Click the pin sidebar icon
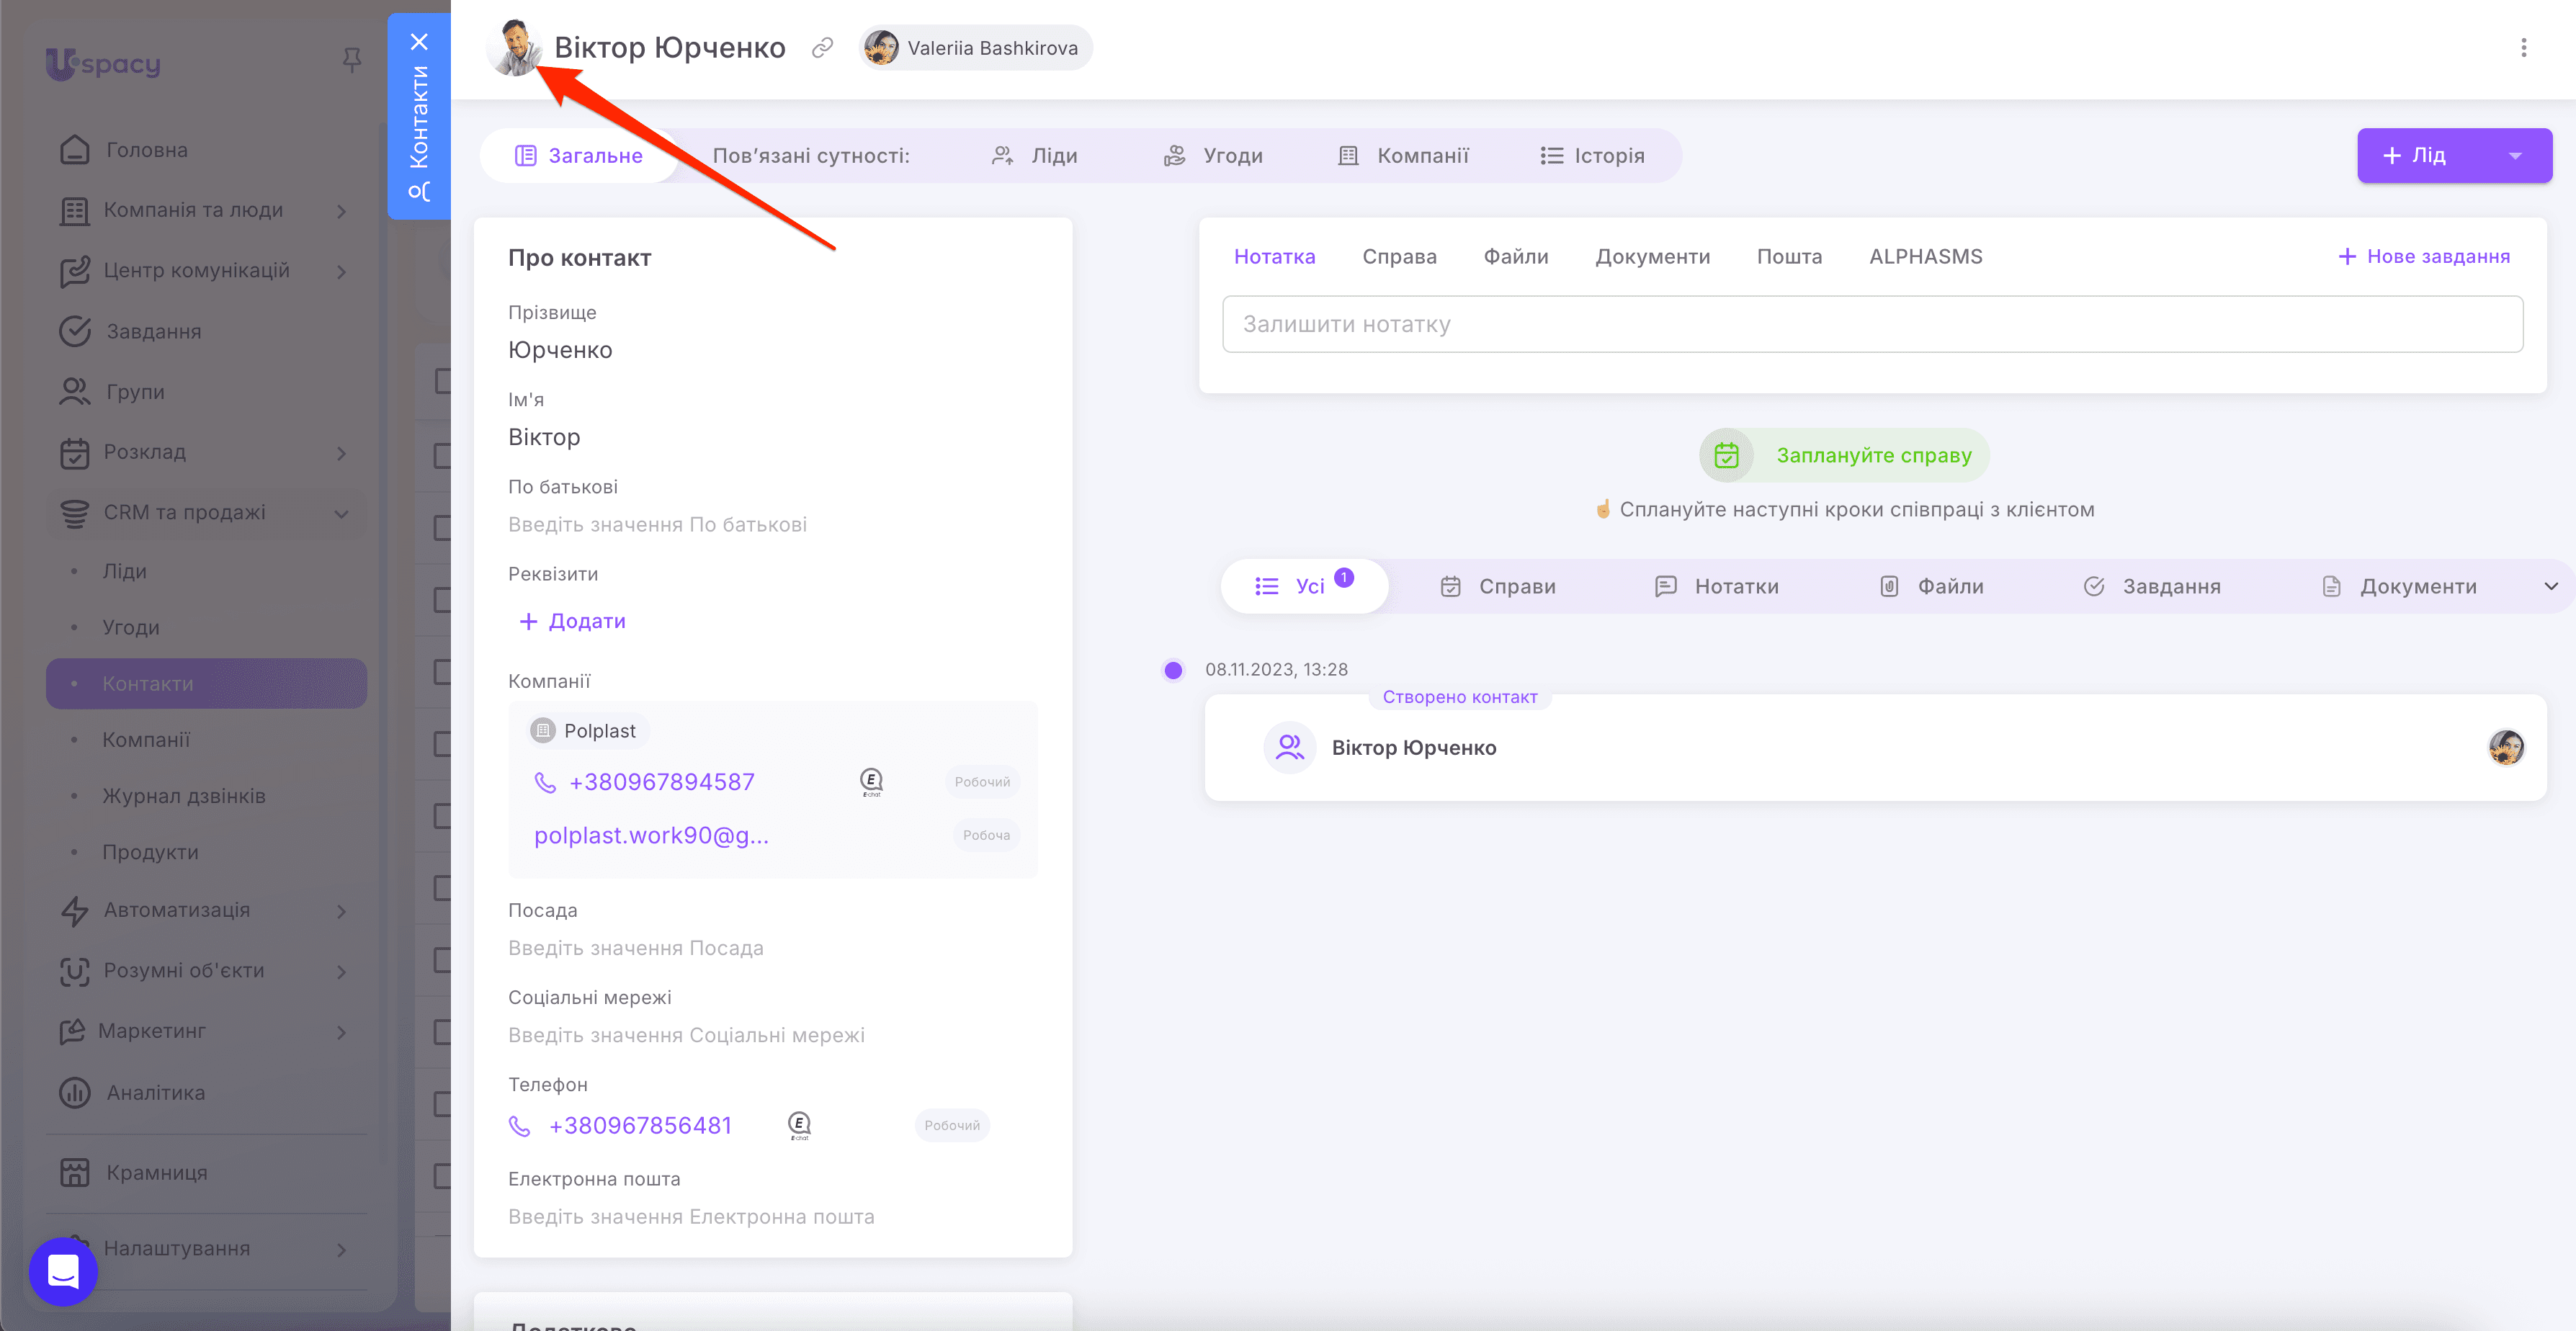This screenshot has width=2576, height=1331. tap(351, 61)
